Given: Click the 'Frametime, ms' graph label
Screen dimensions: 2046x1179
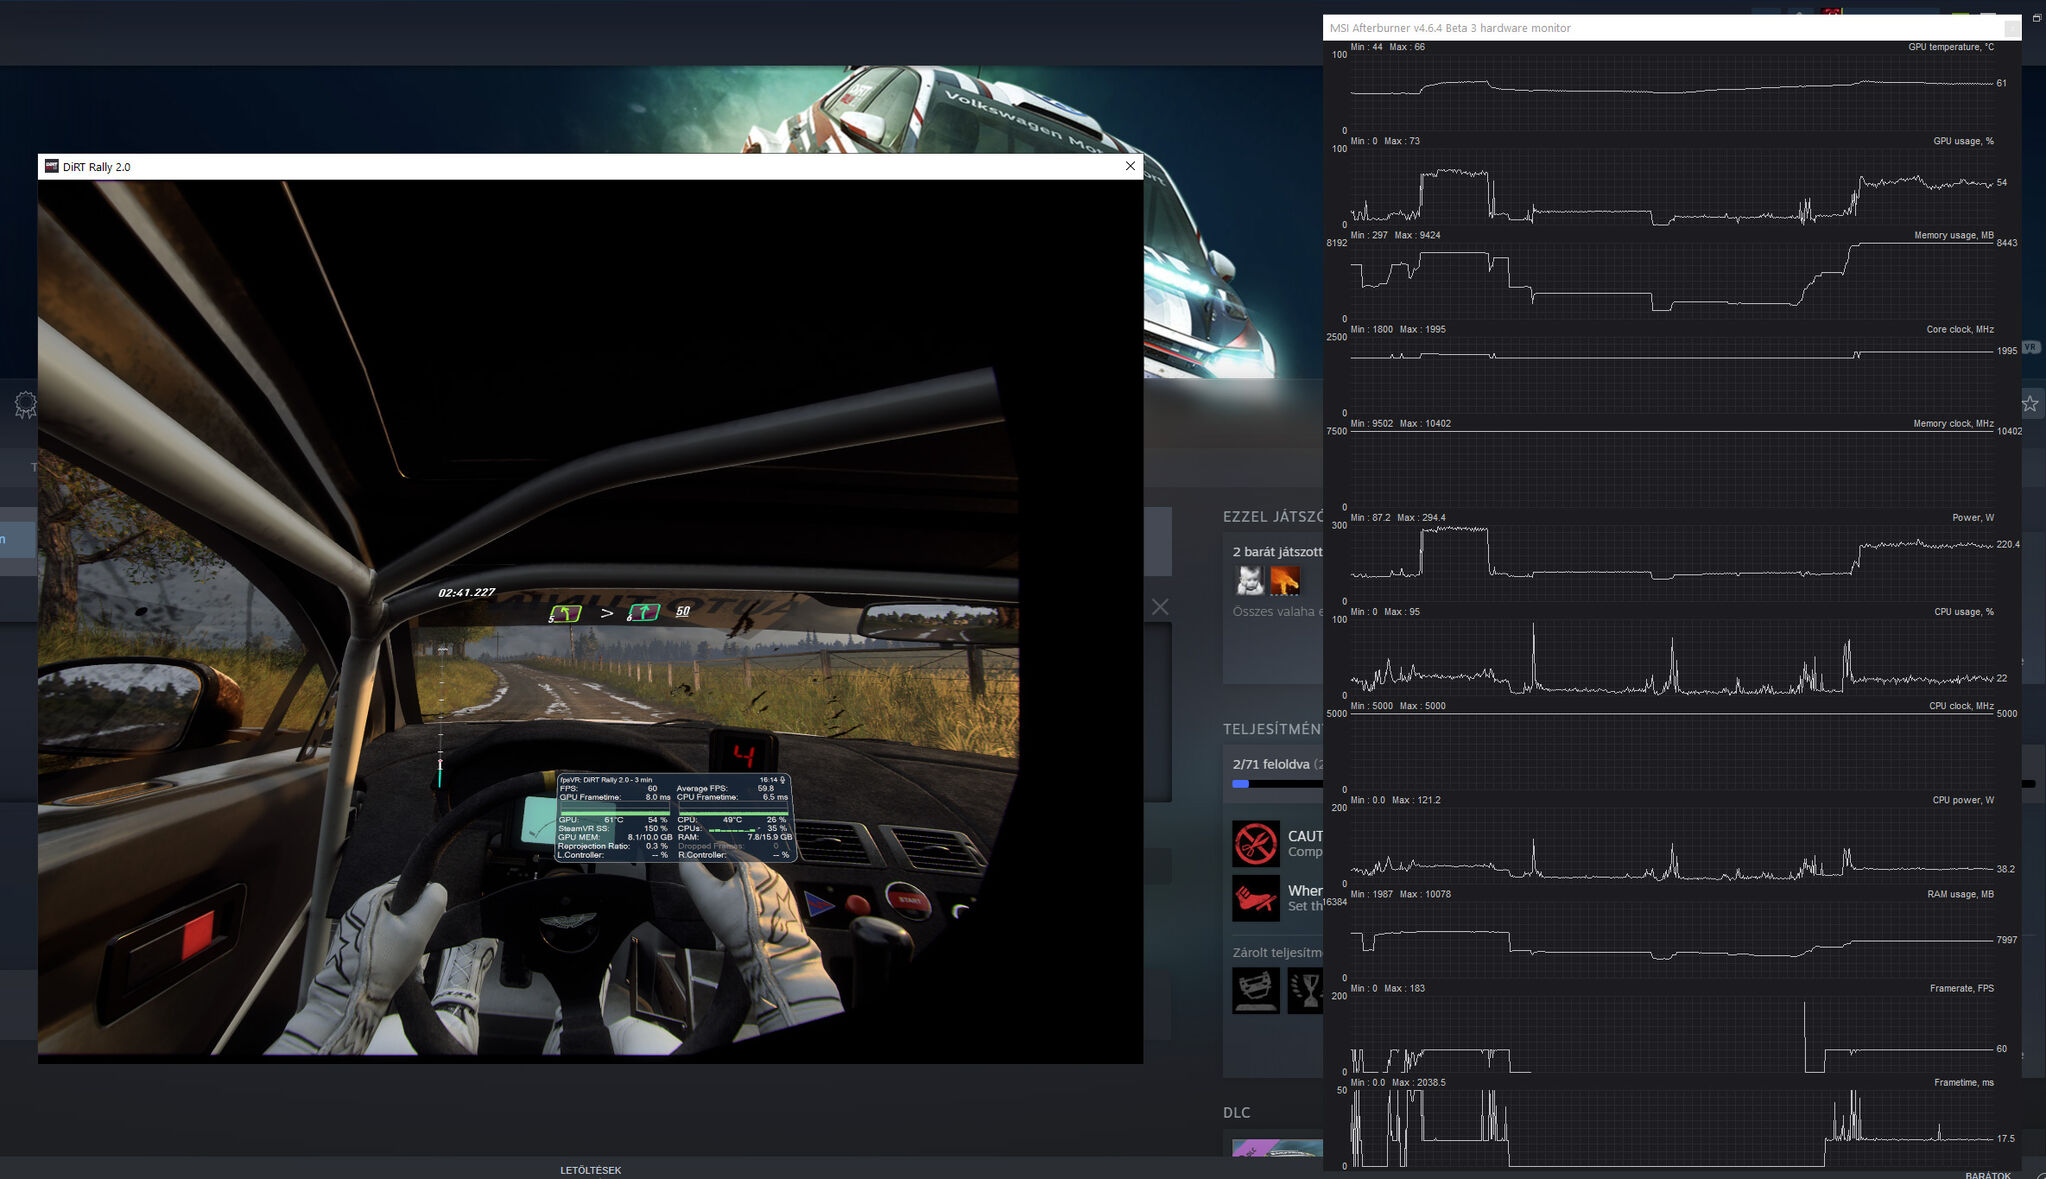Looking at the screenshot, I should tap(1963, 1082).
